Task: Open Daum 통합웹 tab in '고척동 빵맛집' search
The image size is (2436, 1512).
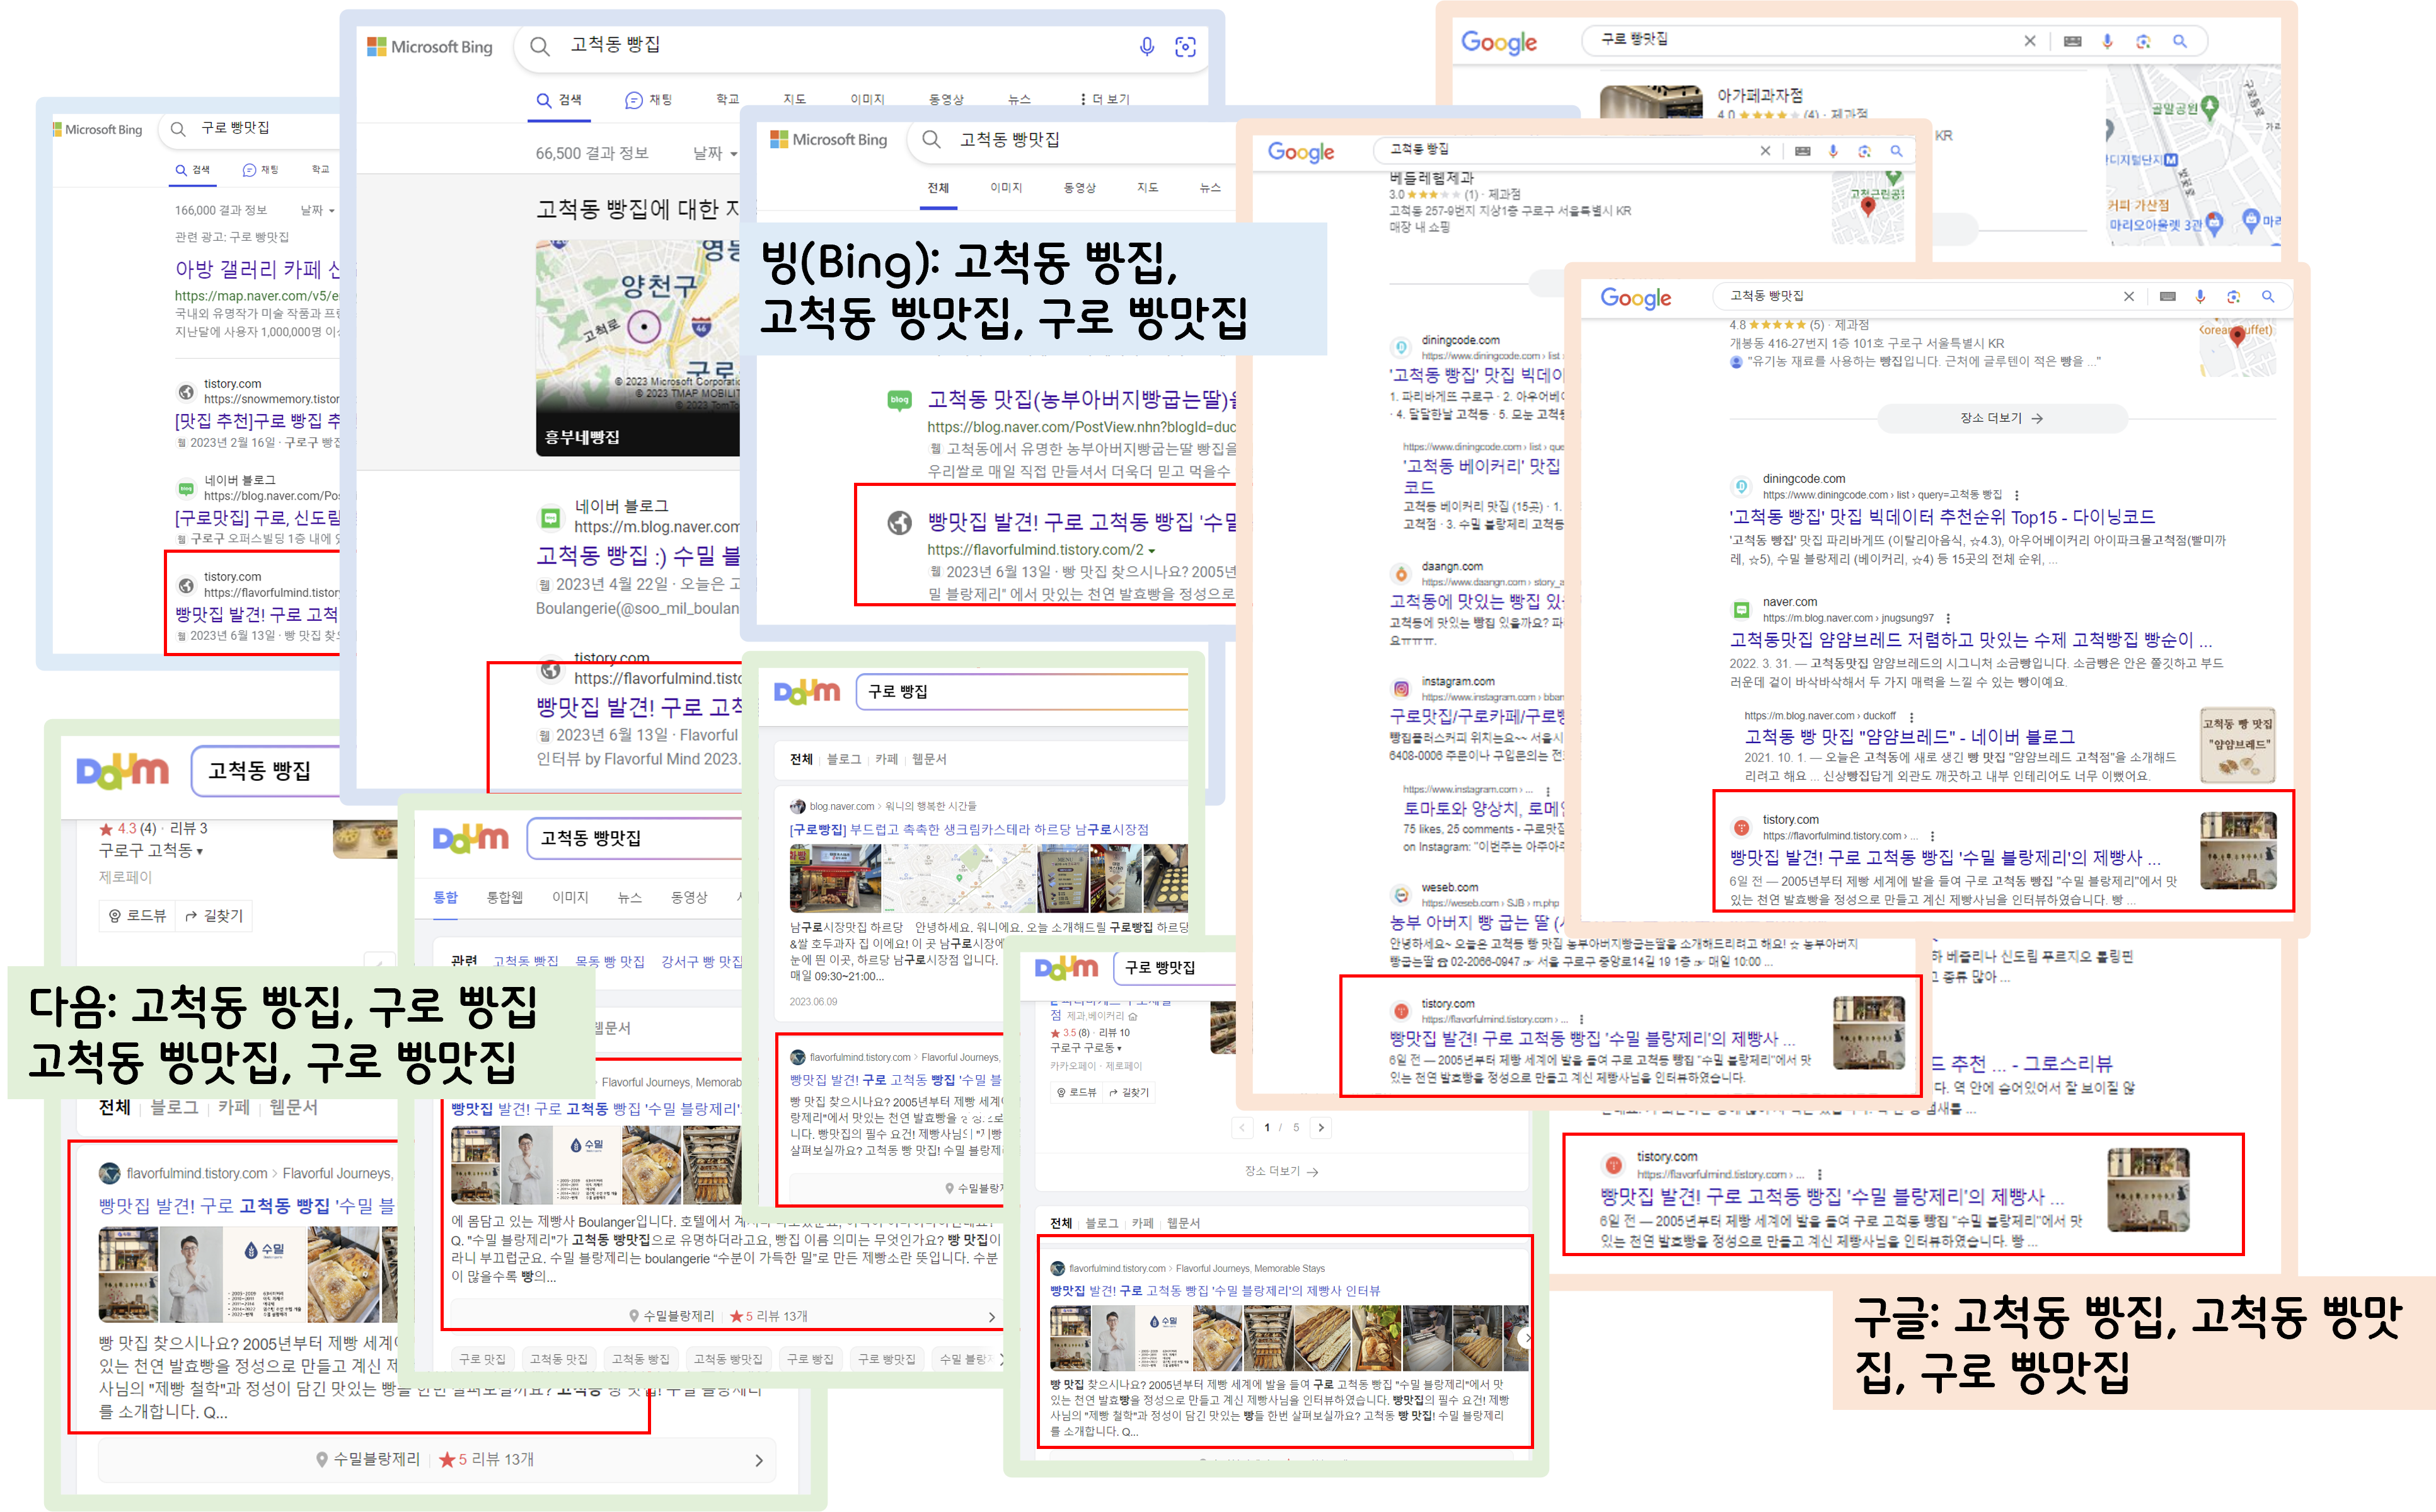Action: [504, 897]
